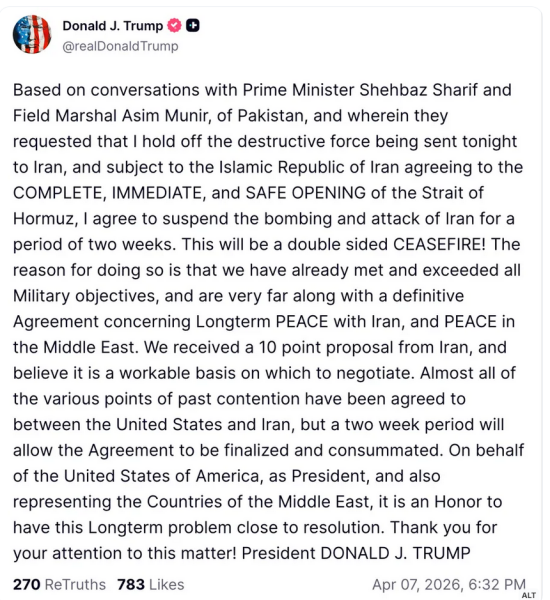Screen dimensions: 550x600
Task: Open Donald J. Trump's profile avatar
Action: [x=32, y=35]
